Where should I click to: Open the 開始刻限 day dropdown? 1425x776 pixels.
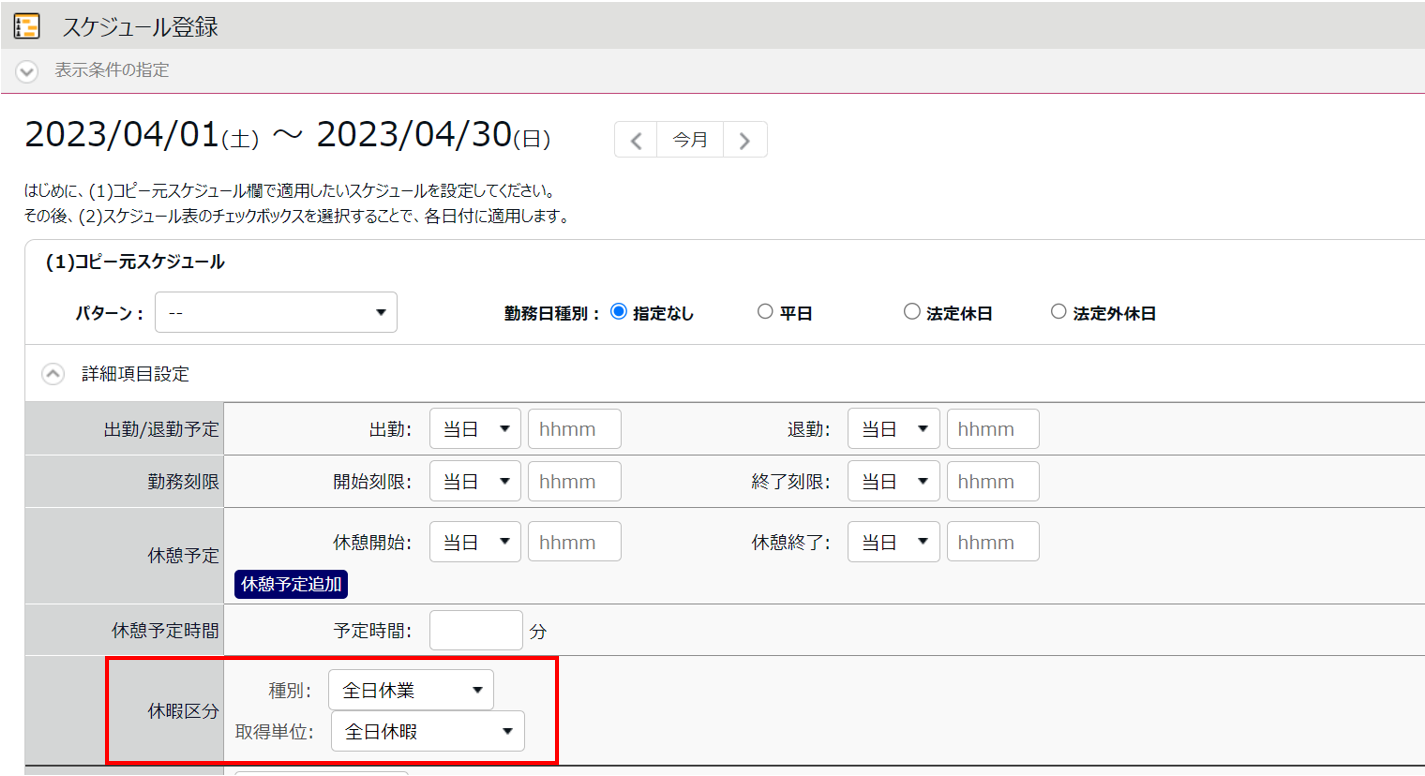click(x=475, y=481)
